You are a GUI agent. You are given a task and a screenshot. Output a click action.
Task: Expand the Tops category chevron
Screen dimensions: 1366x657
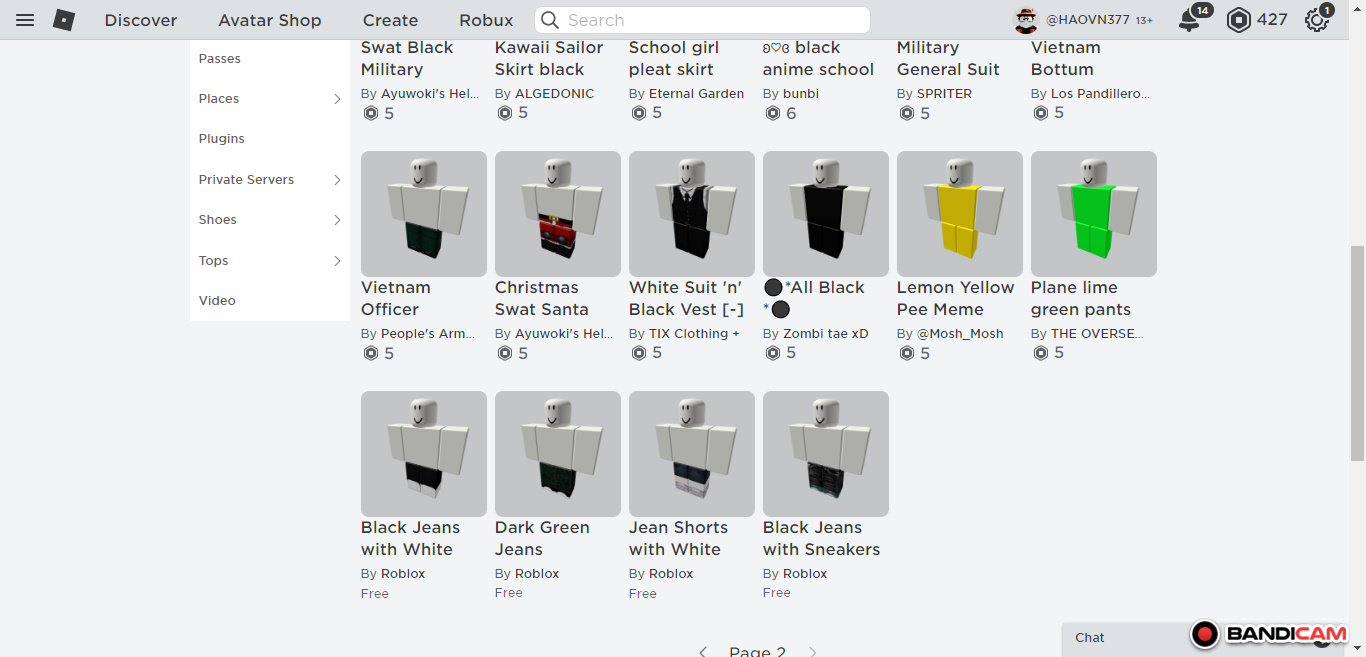tap(337, 261)
